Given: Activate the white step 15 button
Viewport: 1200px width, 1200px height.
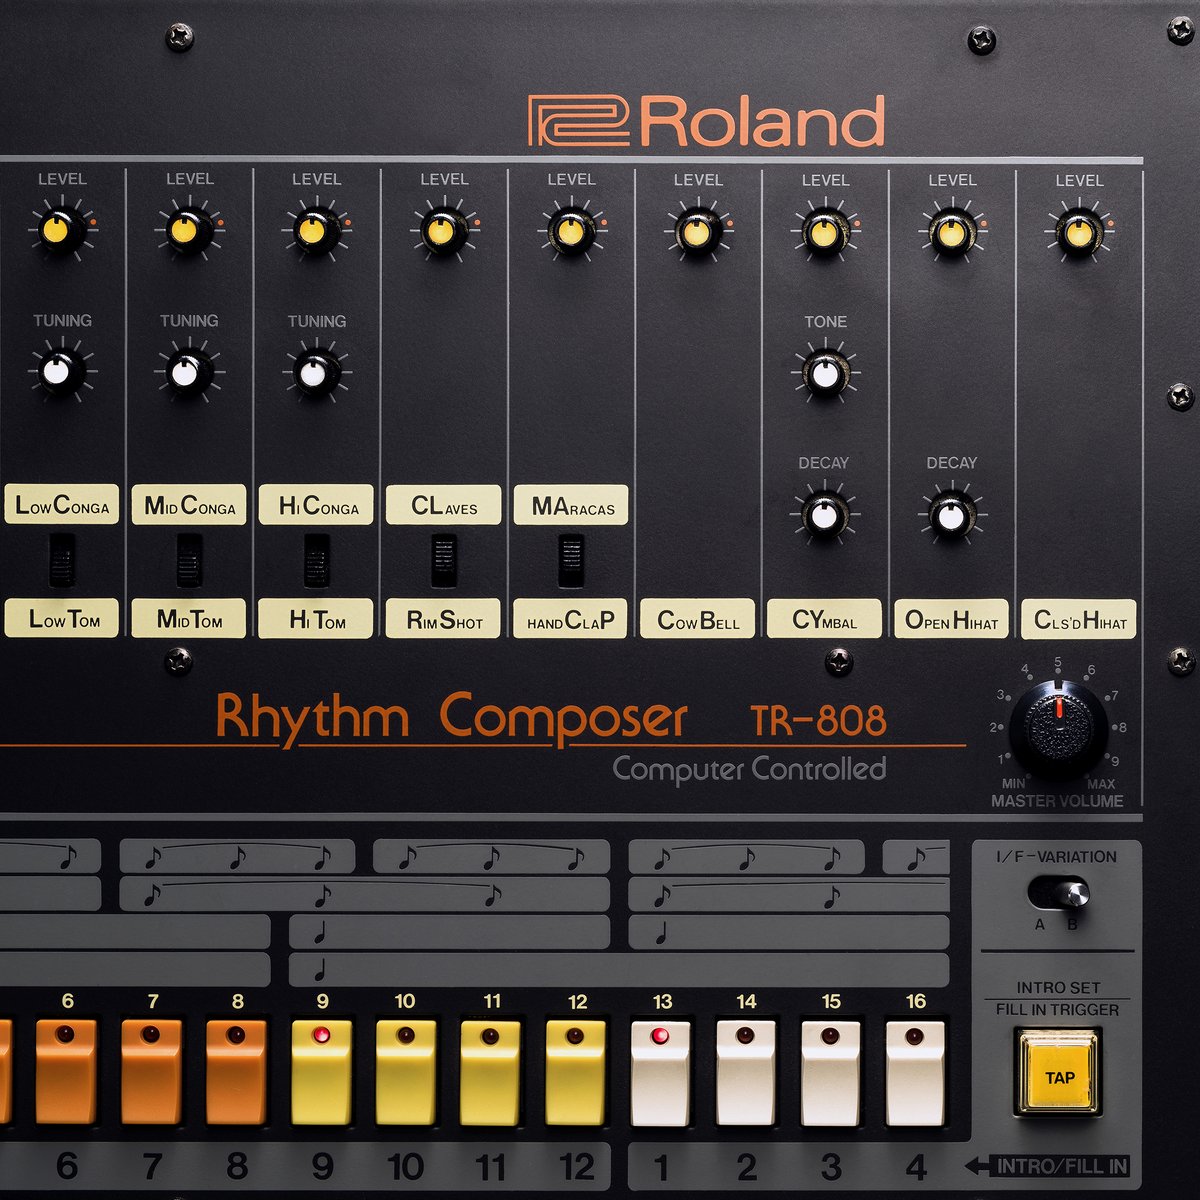Looking at the screenshot, I should tap(830, 1072).
